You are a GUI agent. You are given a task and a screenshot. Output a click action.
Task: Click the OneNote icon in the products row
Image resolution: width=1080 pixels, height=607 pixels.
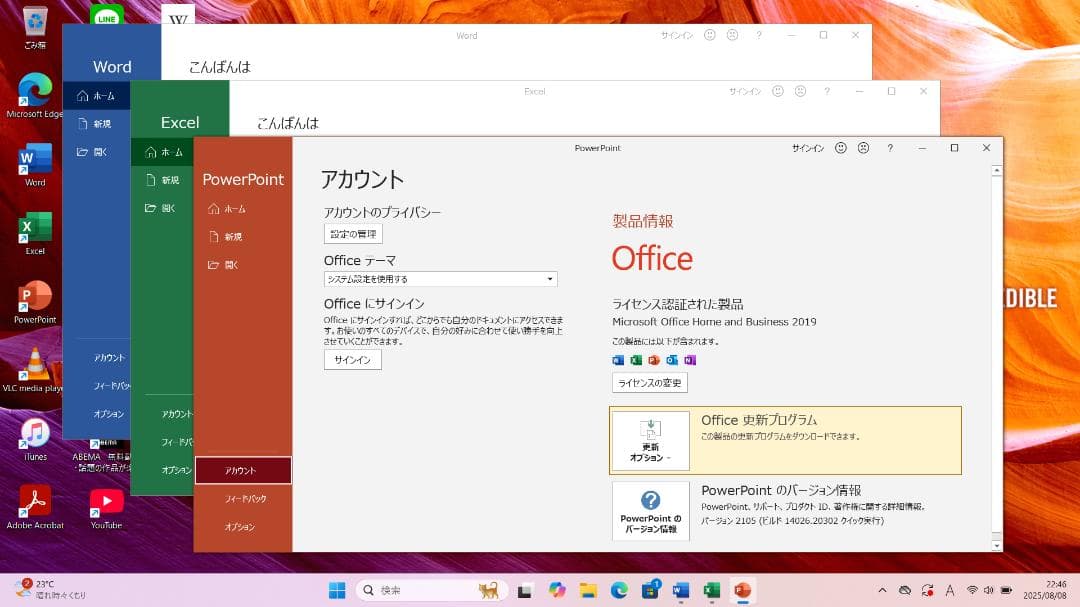(x=690, y=360)
